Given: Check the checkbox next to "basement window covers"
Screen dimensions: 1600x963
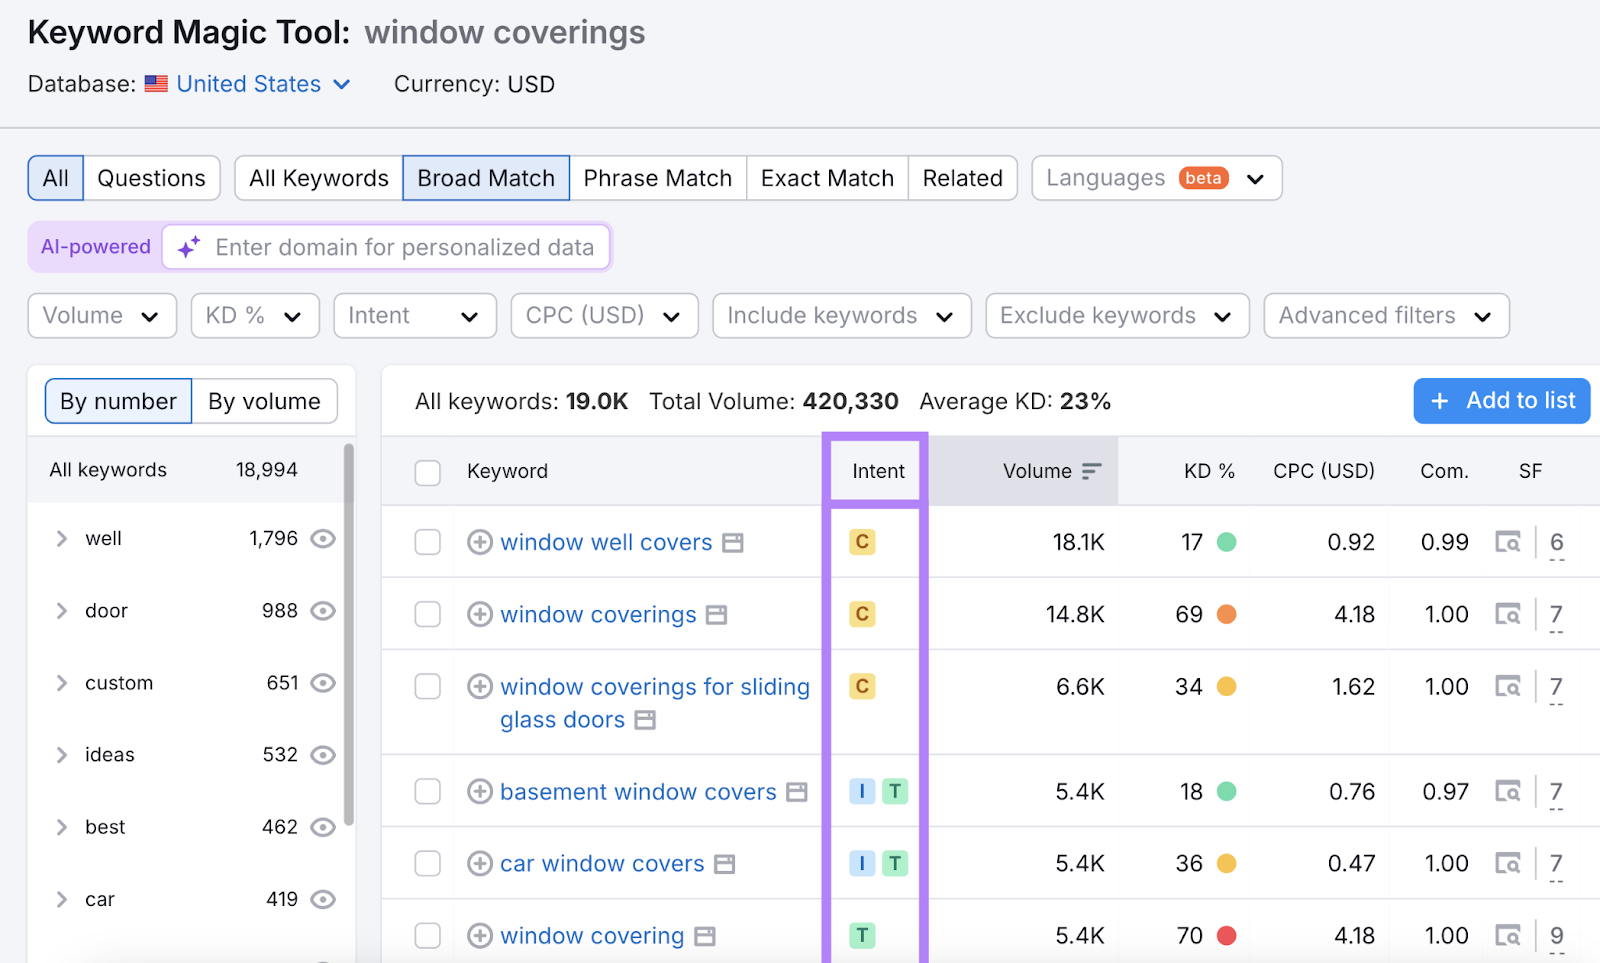Looking at the screenshot, I should point(428,791).
